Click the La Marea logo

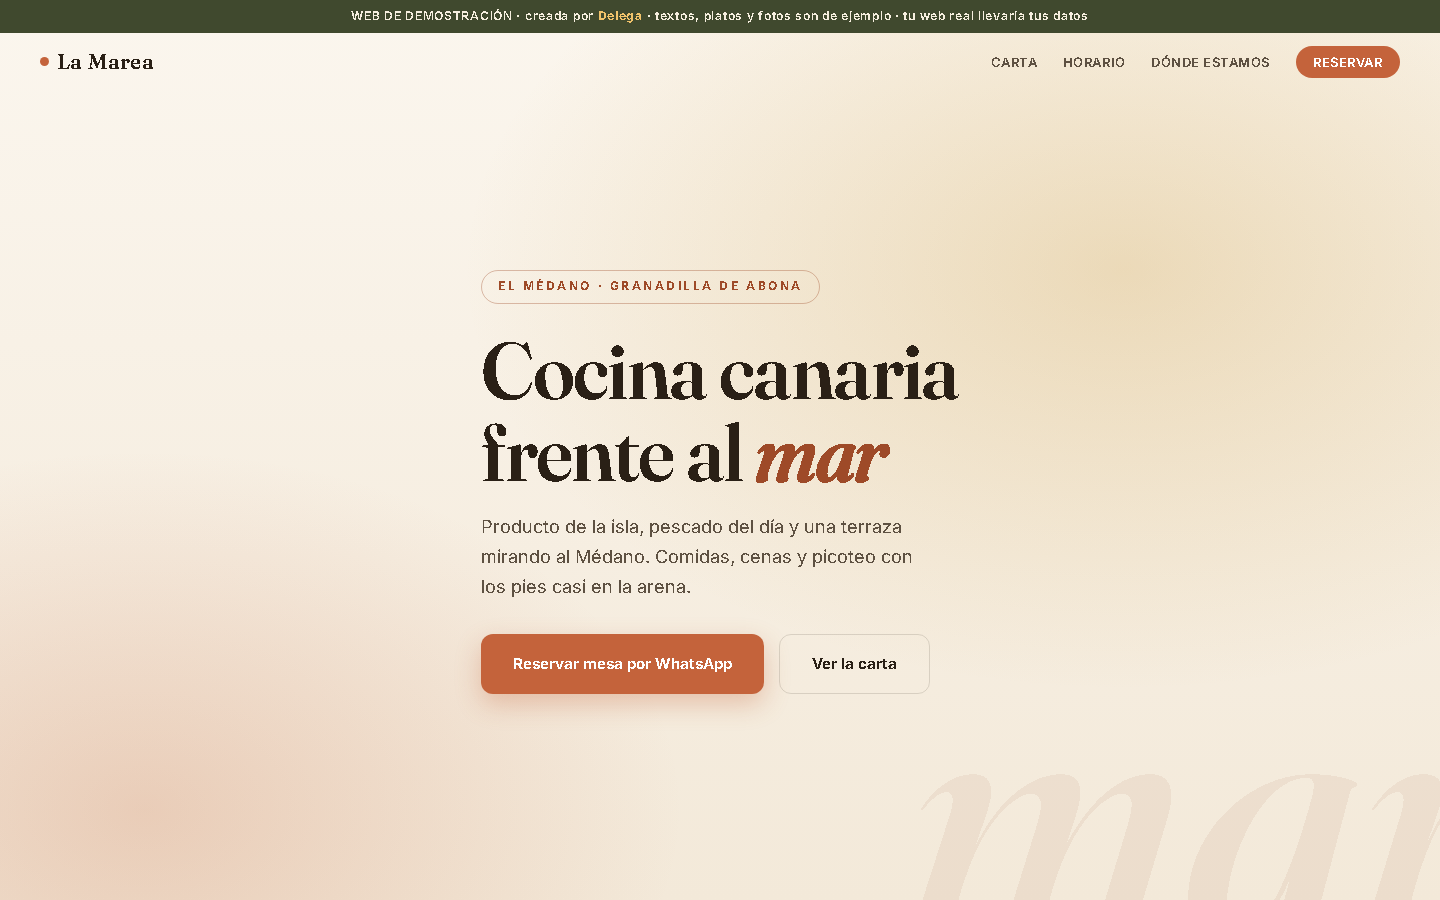pos(97,62)
